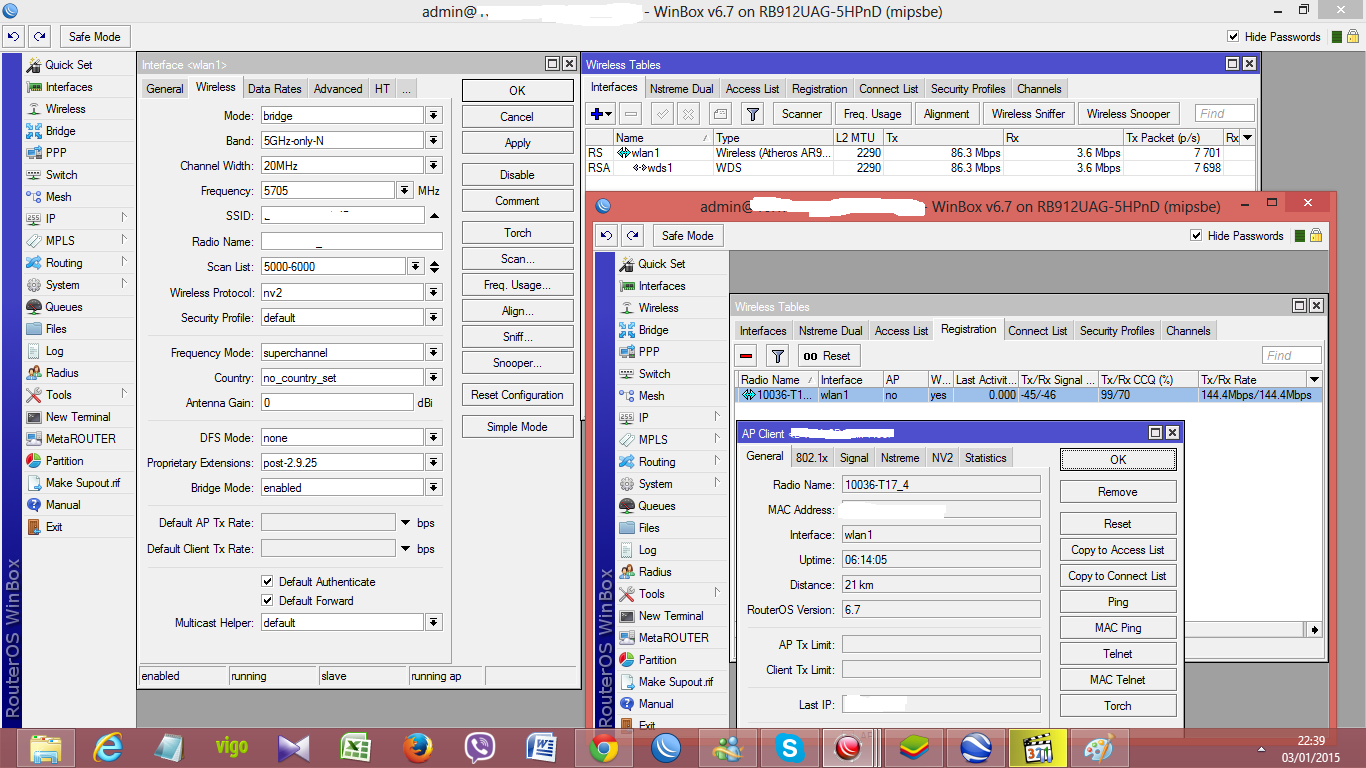The width and height of the screenshot is (1366, 768).
Task: Expand the Band dropdown showing 5GHz-only-N
Action: 433,141
